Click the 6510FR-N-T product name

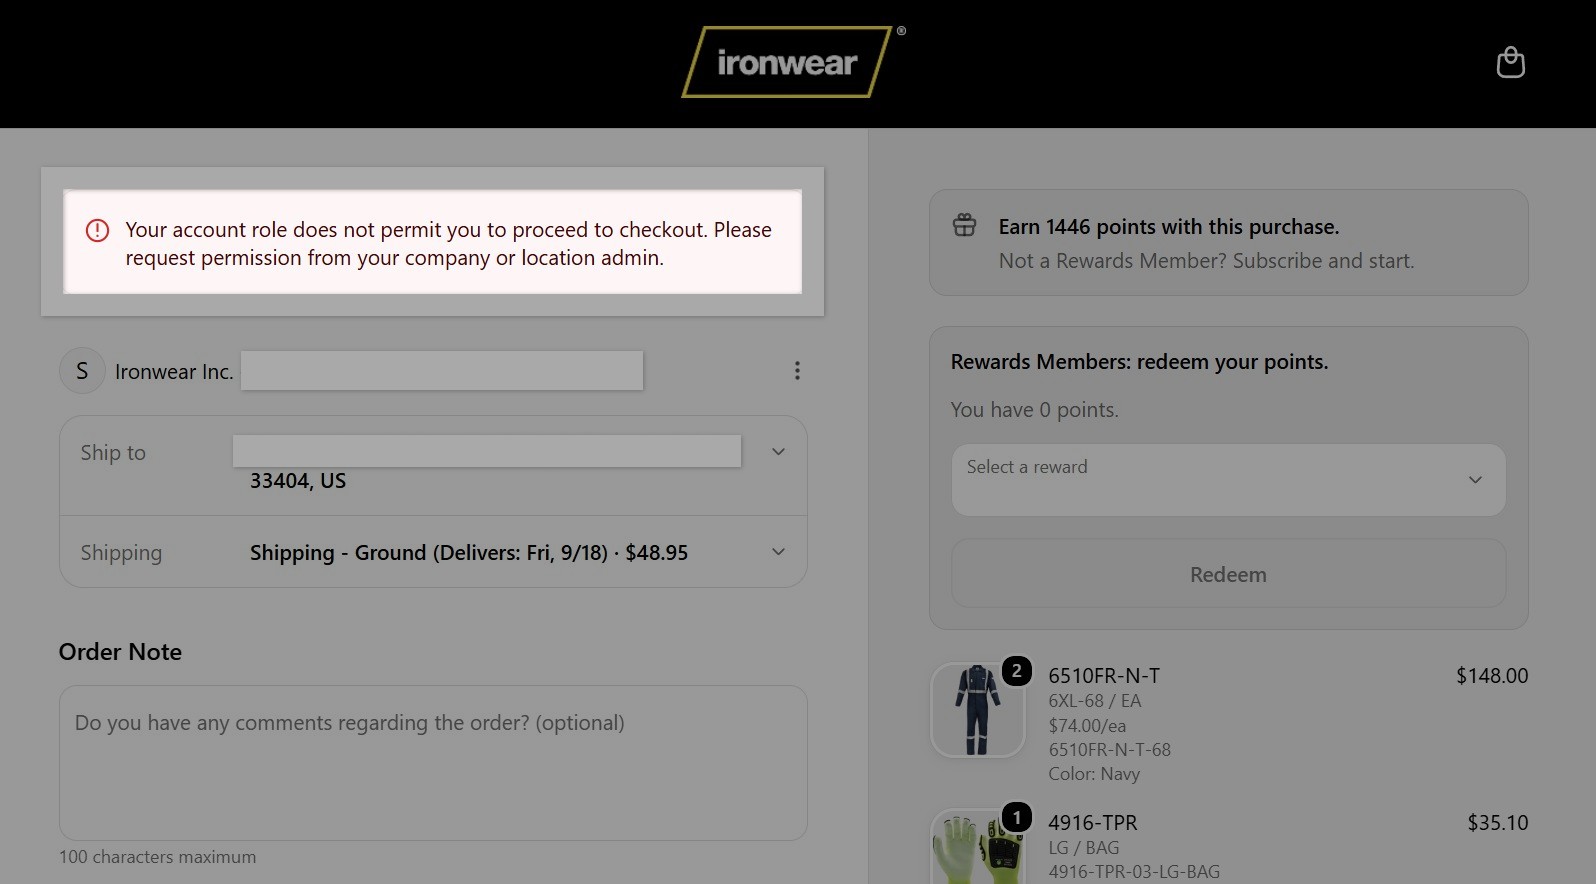(1104, 676)
